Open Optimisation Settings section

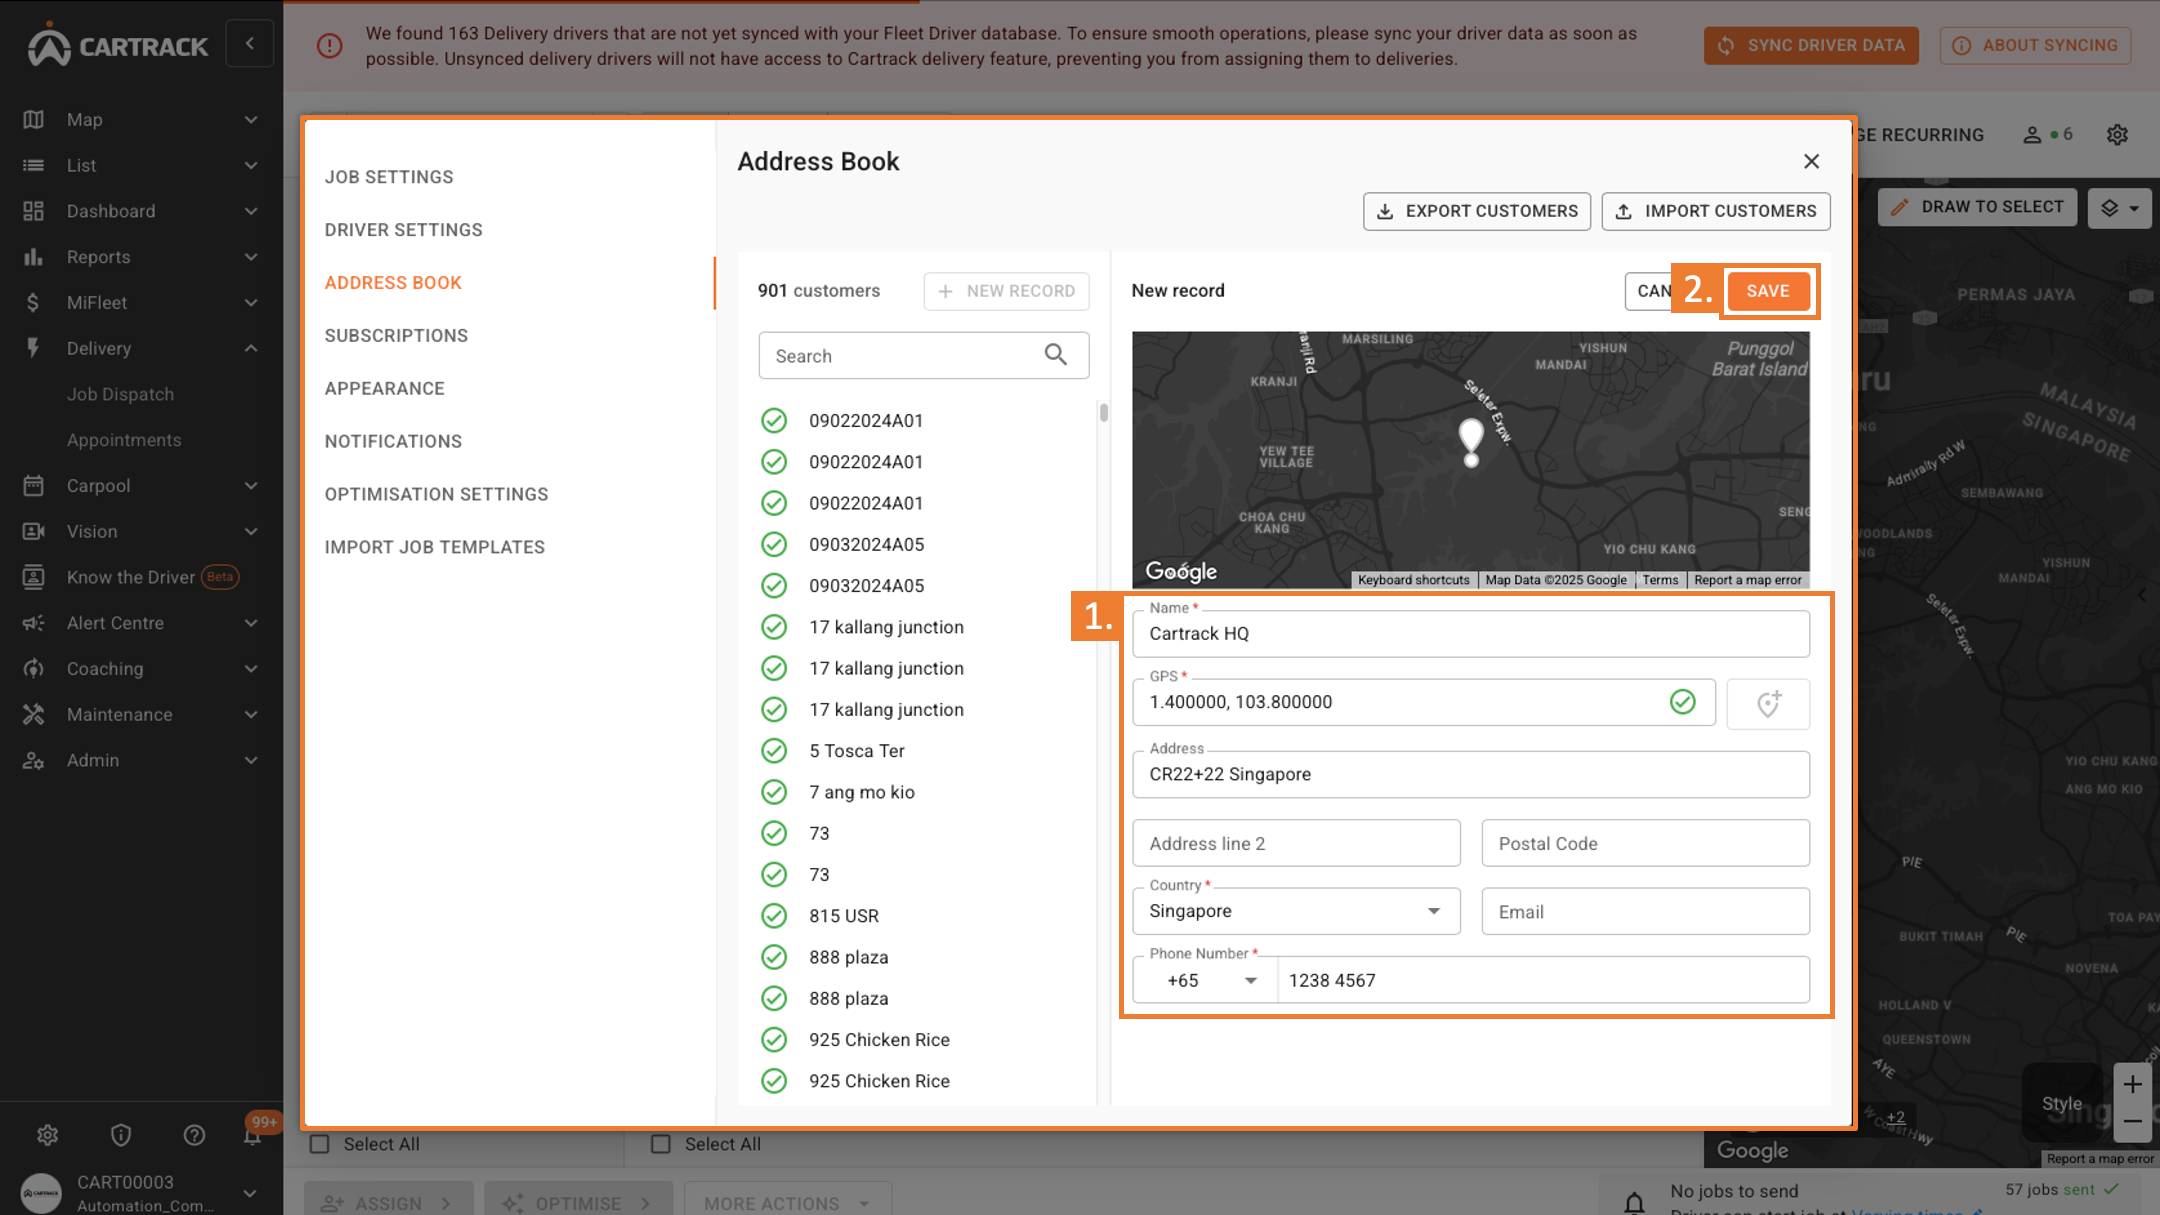[436, 494]
